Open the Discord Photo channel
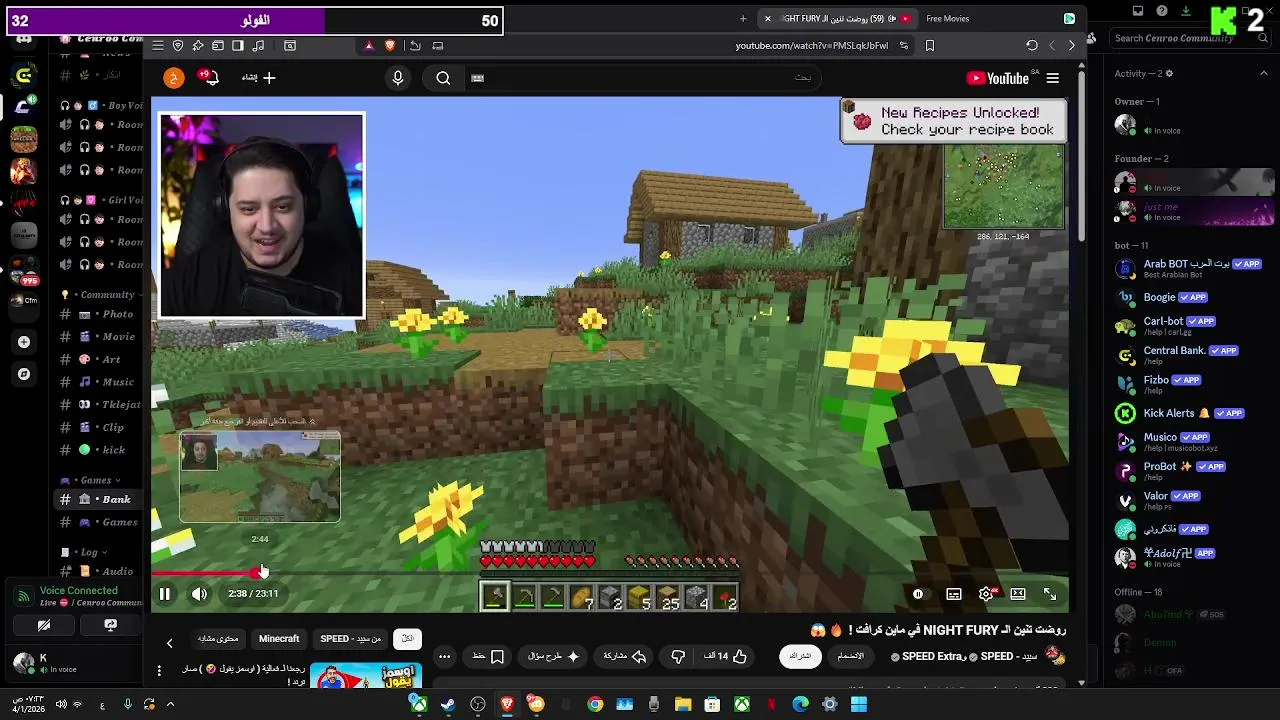Viewport: 1280px width, 720px height. coord(98,314)
